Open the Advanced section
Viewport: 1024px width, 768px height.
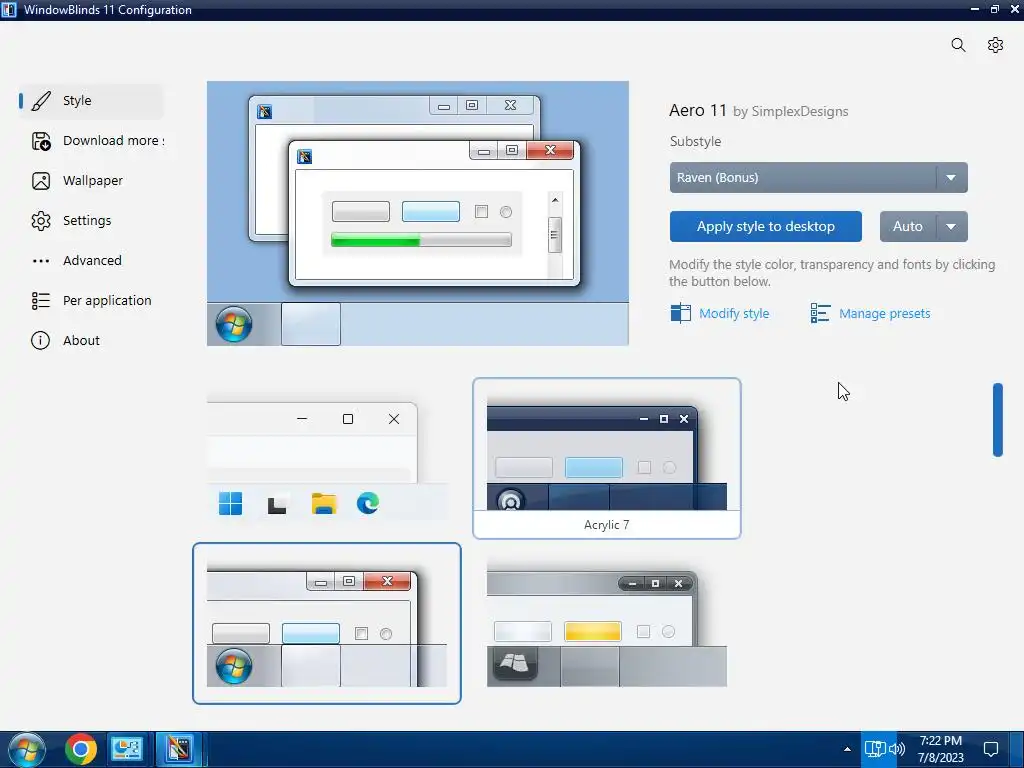click(91, 261)
